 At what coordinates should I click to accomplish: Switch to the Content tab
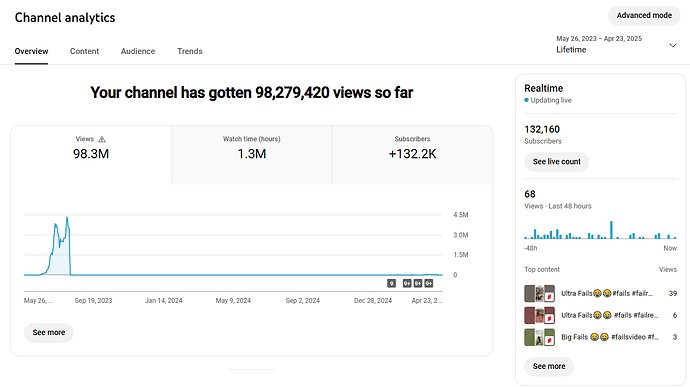point(84,51)
